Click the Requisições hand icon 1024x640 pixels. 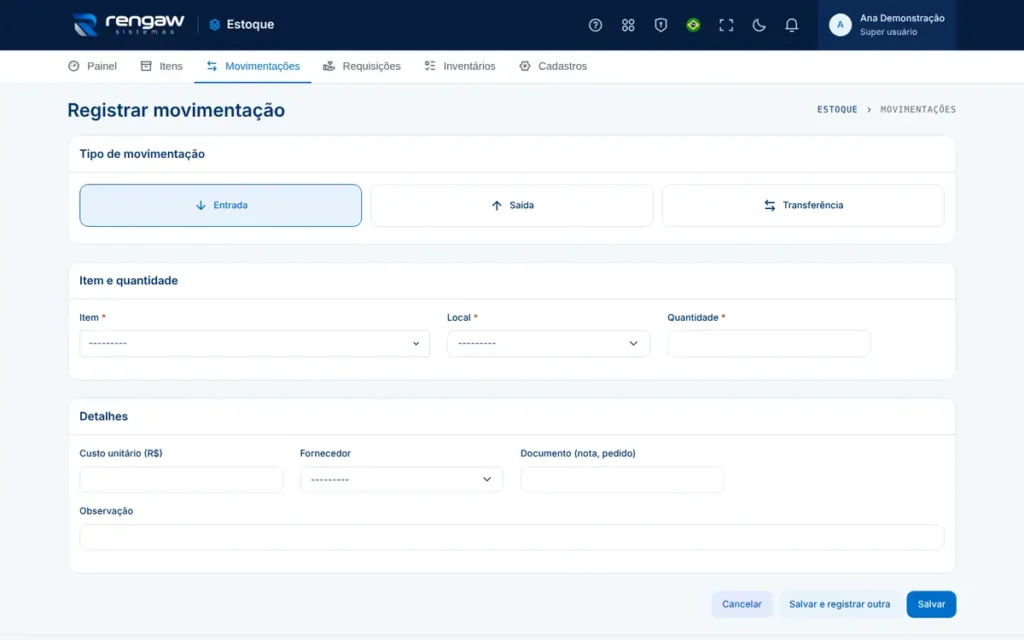pos(328,66)
